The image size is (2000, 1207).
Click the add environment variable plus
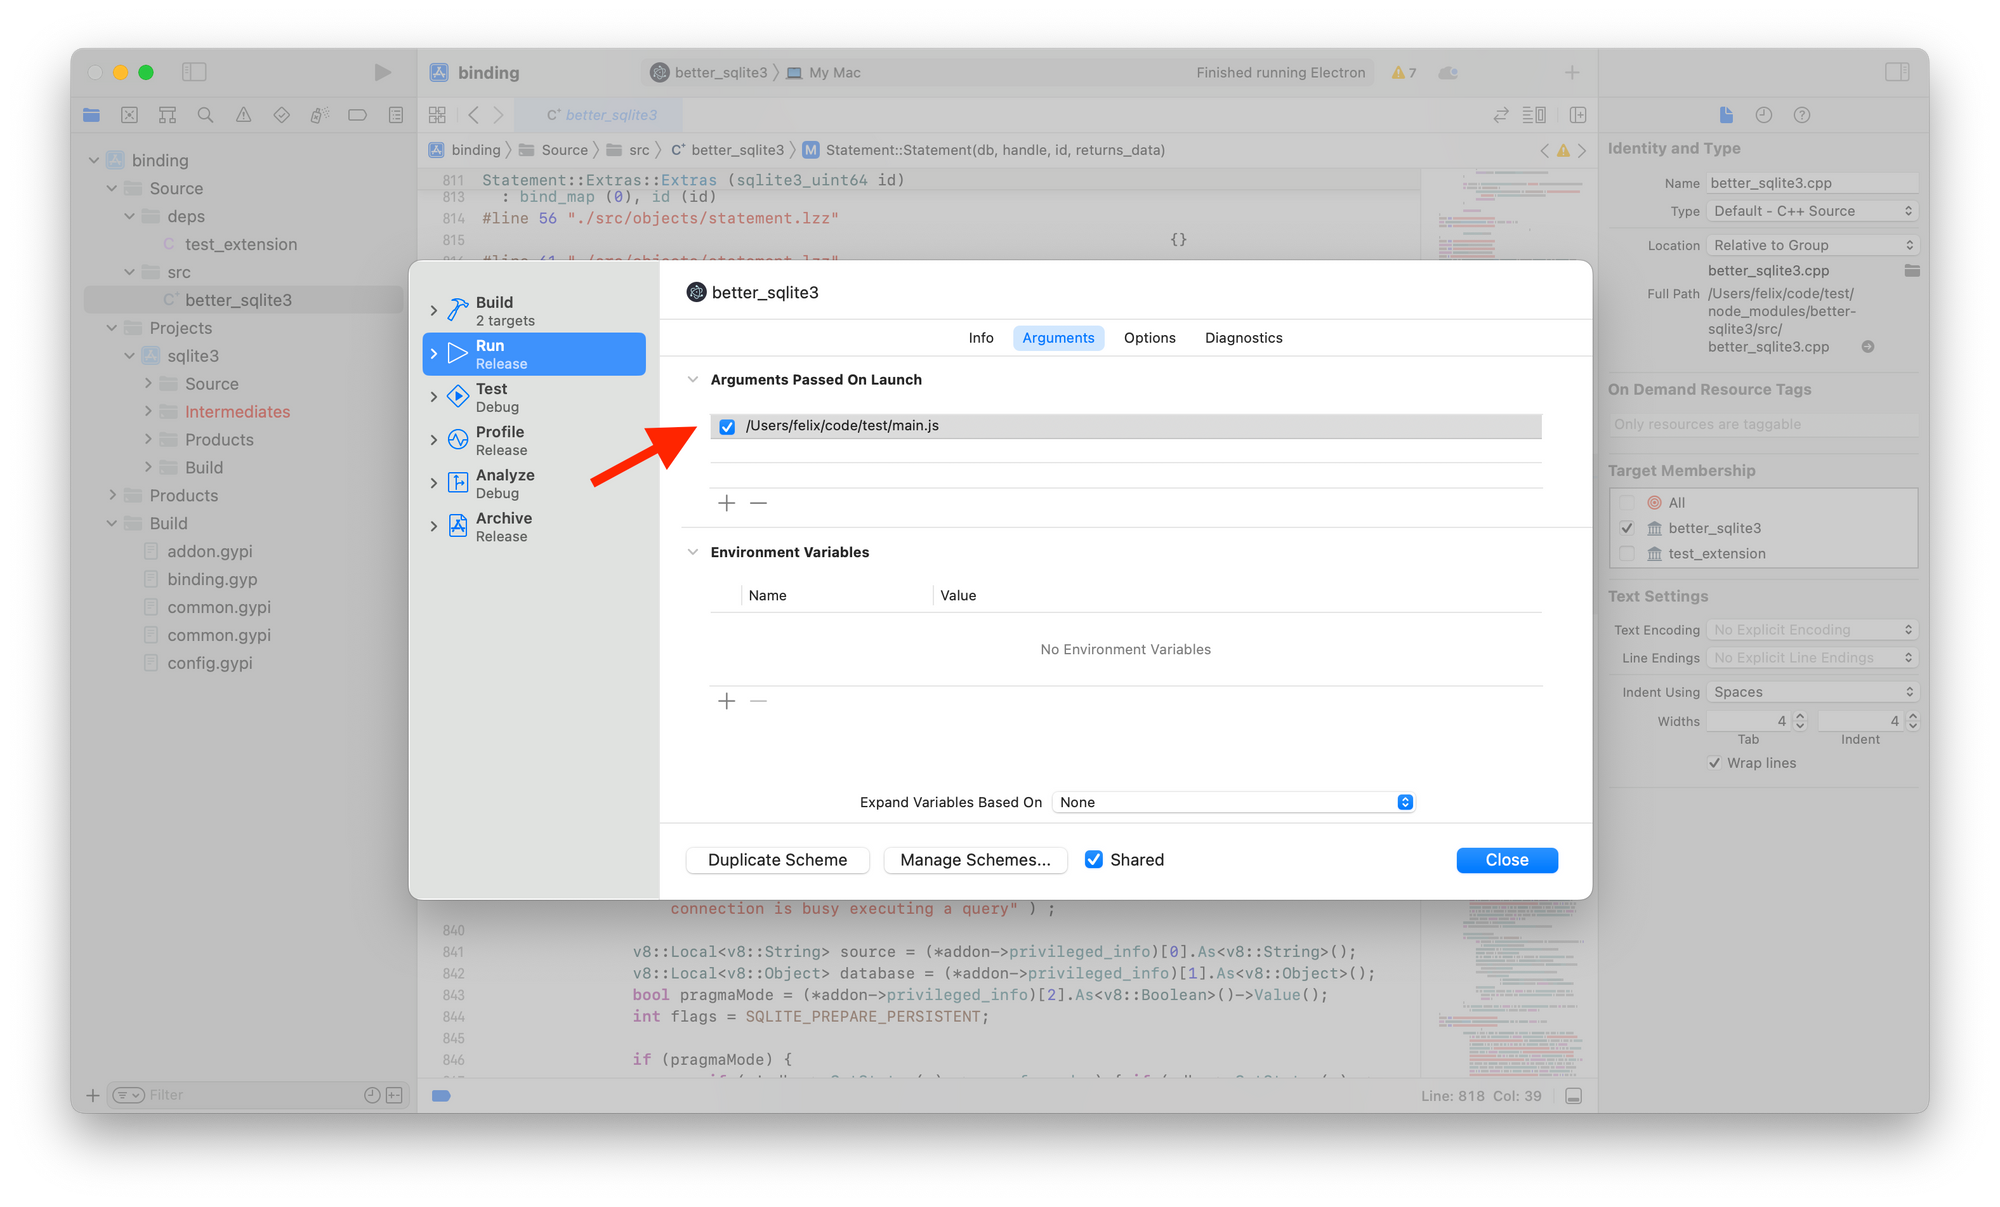tap(727, 701)
